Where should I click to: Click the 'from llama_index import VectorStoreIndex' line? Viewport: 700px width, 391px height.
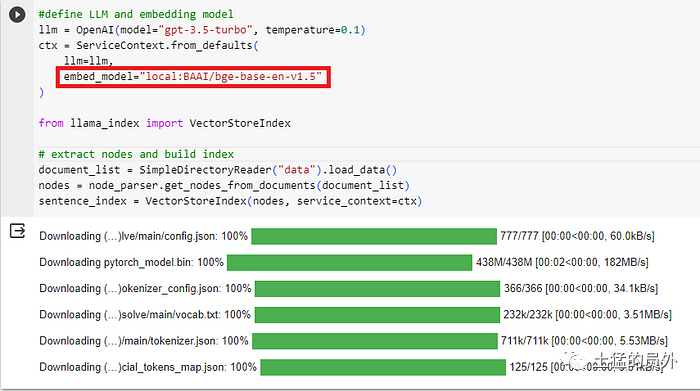click(x=164, y=123)
